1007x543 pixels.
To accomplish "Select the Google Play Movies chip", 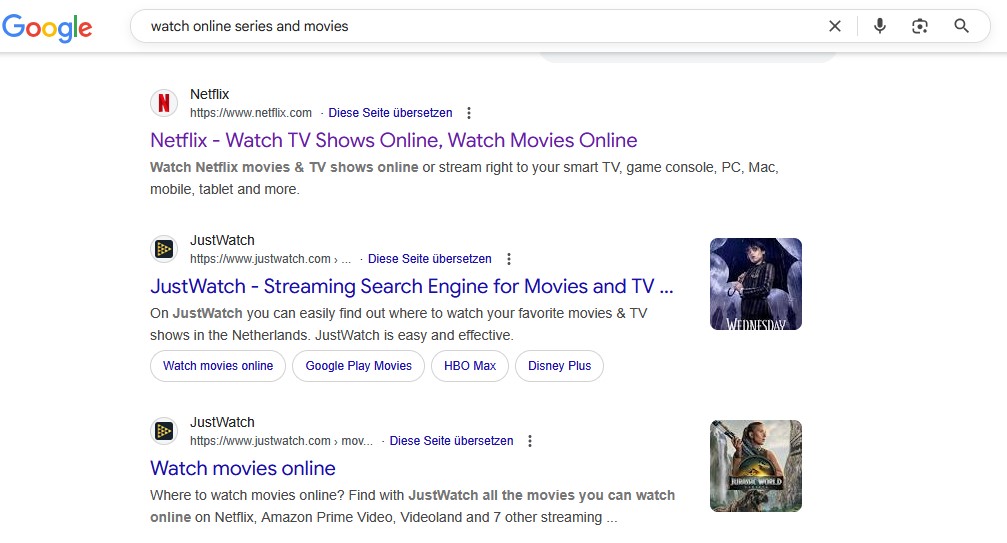I will pos(358,366).
